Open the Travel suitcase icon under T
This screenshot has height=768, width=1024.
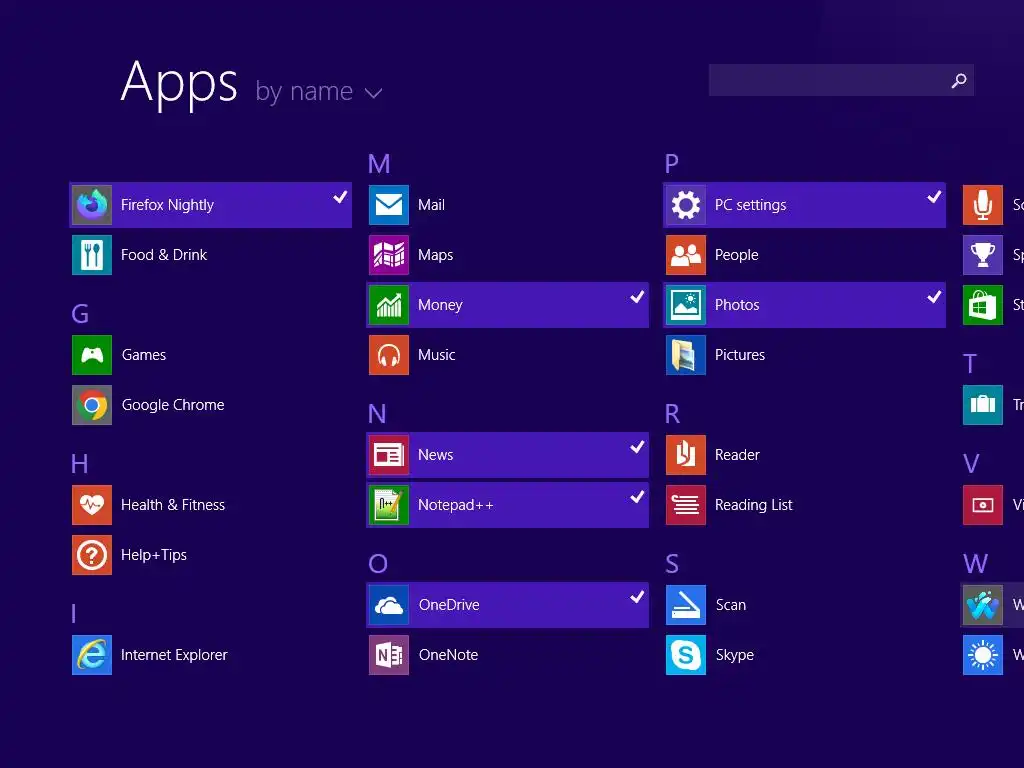983,405
